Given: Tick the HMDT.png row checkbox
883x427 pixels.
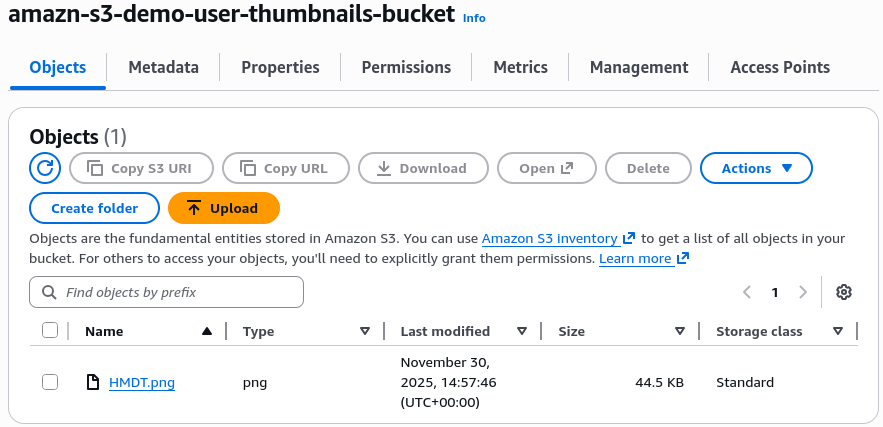Looking at the screenshot, I should click(50, 382).
